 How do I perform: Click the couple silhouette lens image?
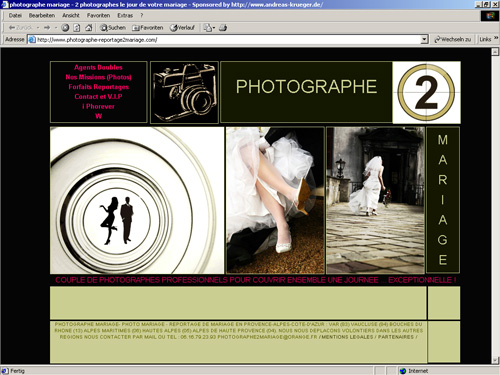tap(137, 200)
